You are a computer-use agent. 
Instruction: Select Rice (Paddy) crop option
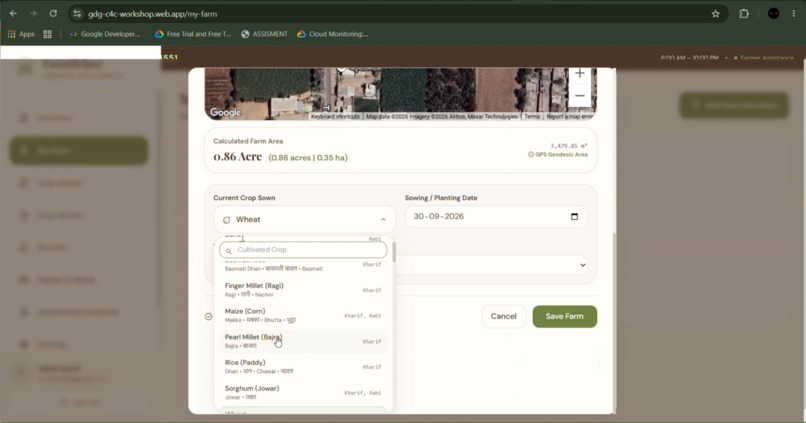coord(303,367)
